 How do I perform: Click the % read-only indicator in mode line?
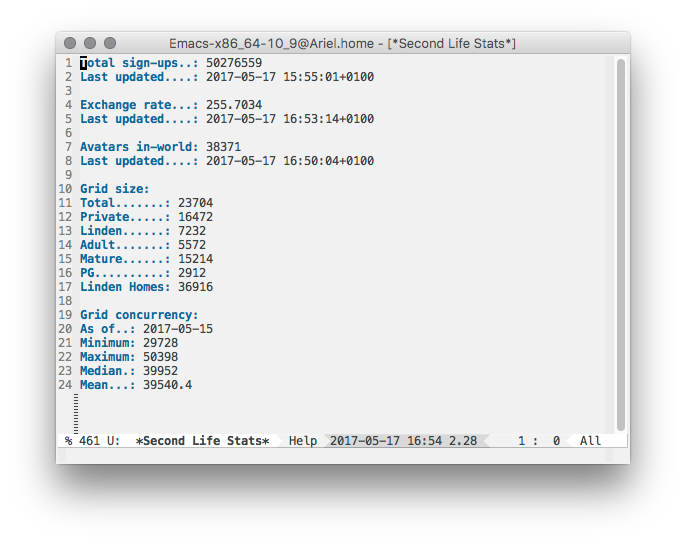pos(68,441)
